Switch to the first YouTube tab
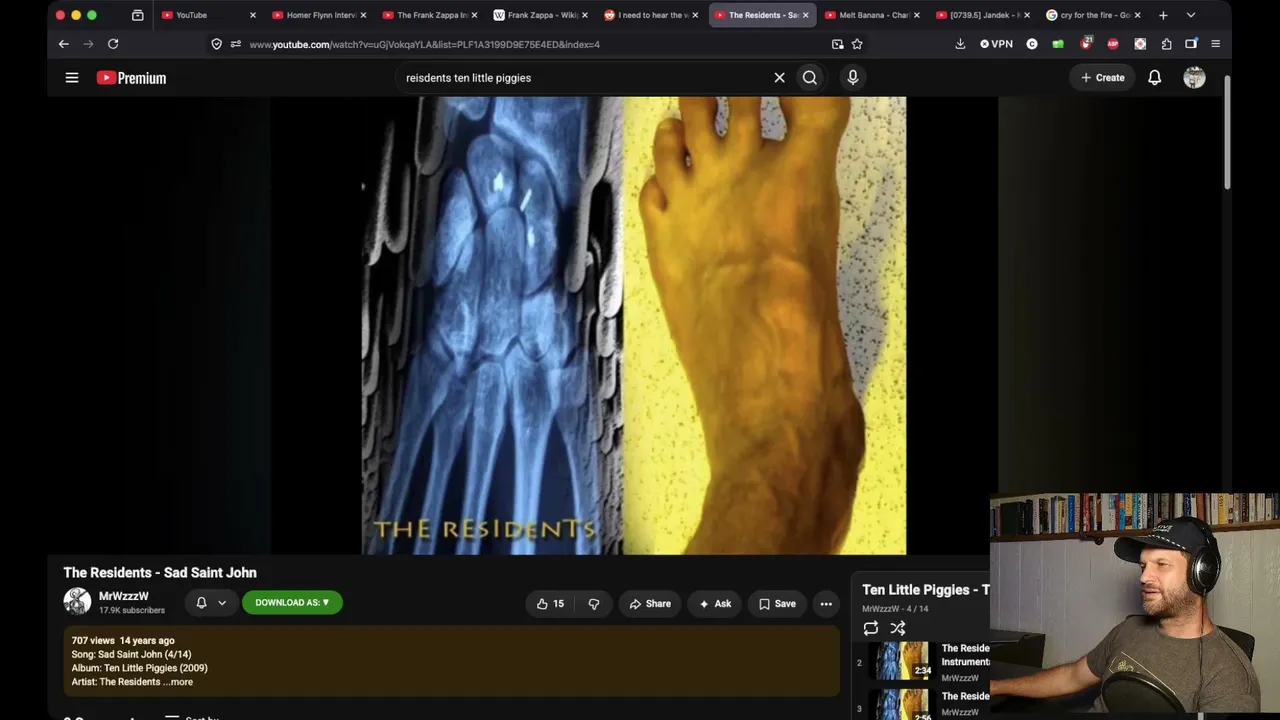This screenshot has width=1280, height=720. (x=209, y=15)
